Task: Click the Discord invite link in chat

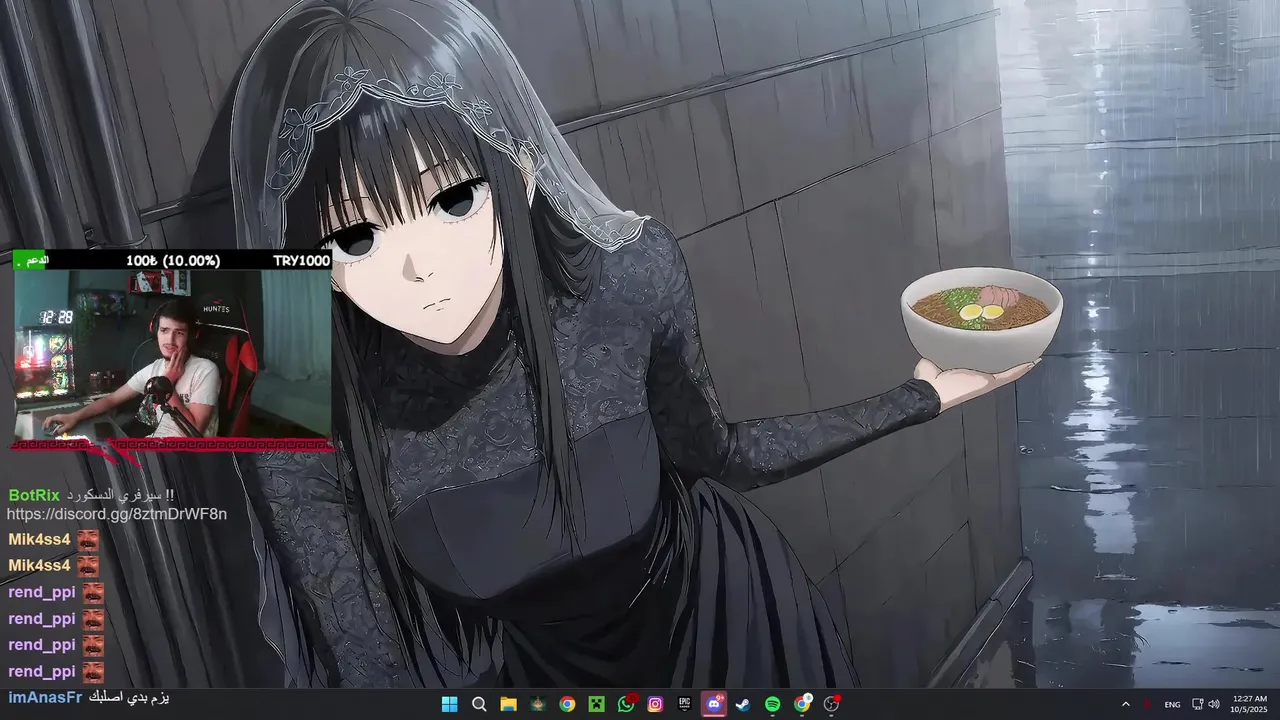Action: pos(117,514)
